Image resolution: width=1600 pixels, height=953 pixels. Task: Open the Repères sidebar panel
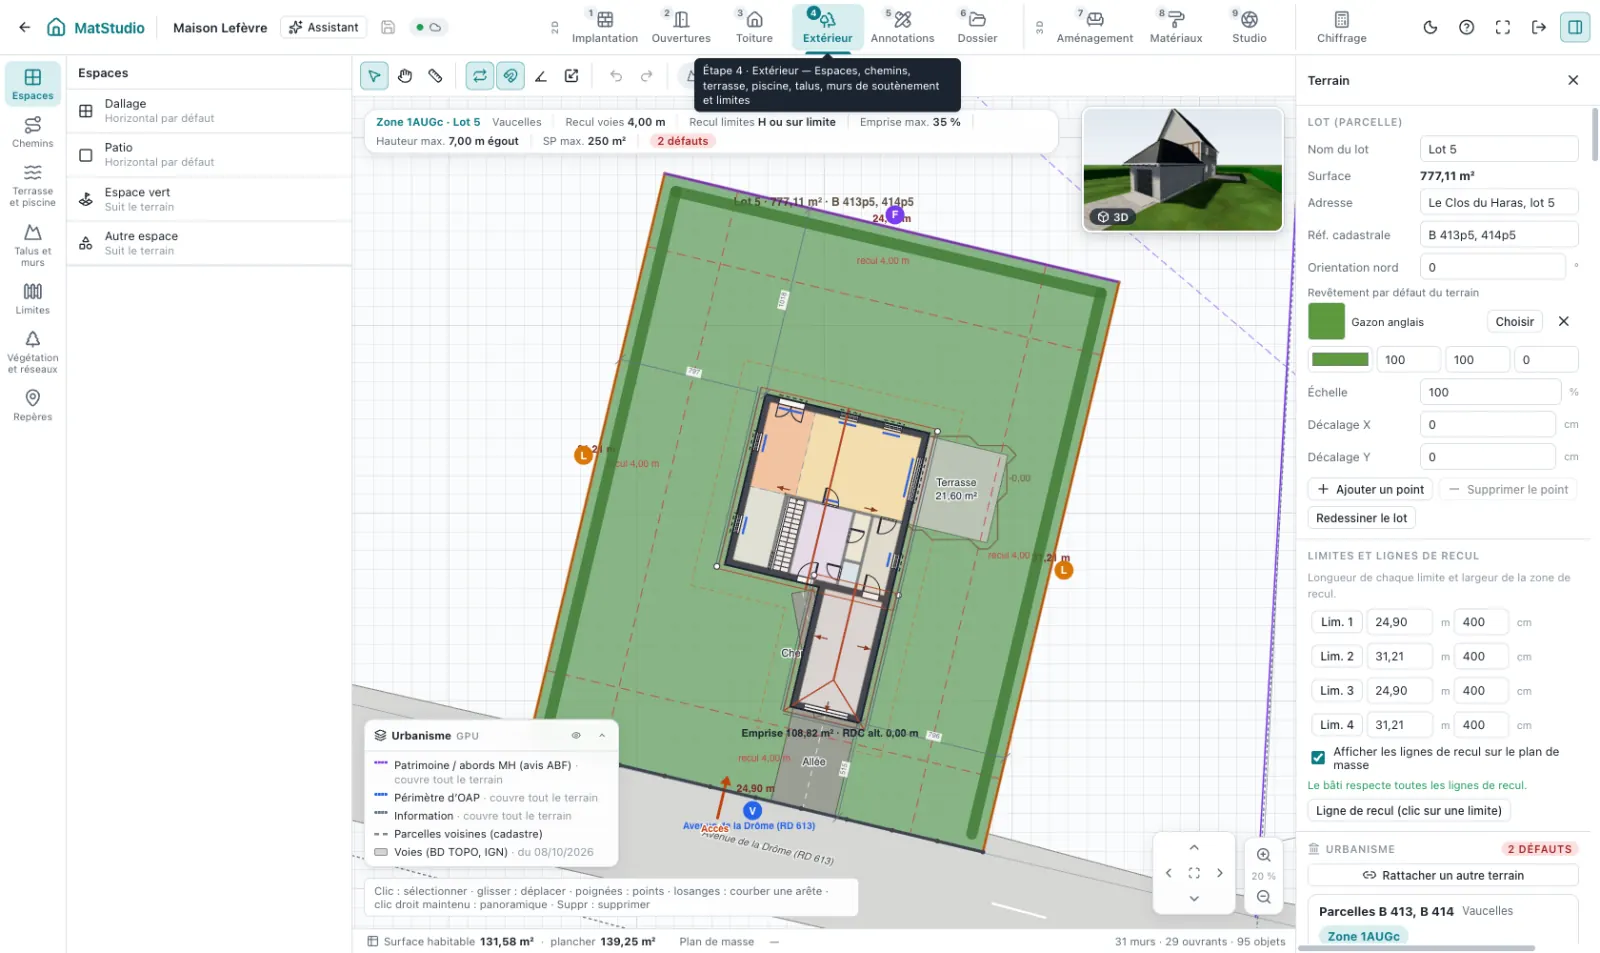click(x=33, y=405)
